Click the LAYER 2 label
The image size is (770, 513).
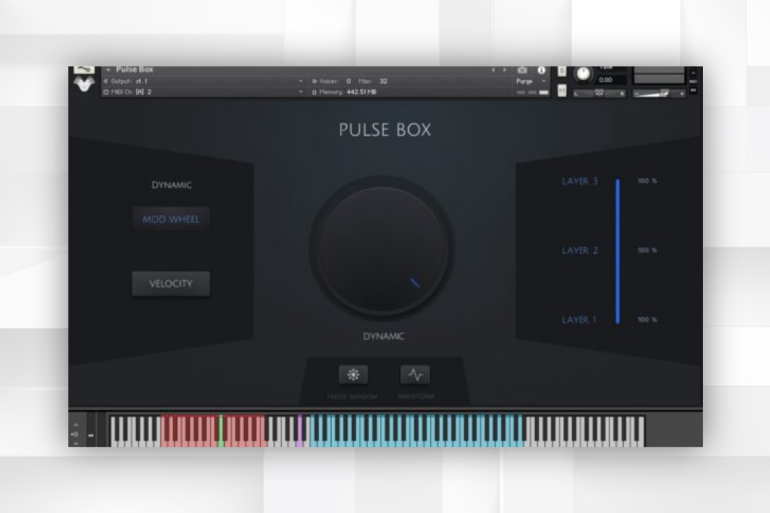[x=579, y=250]
